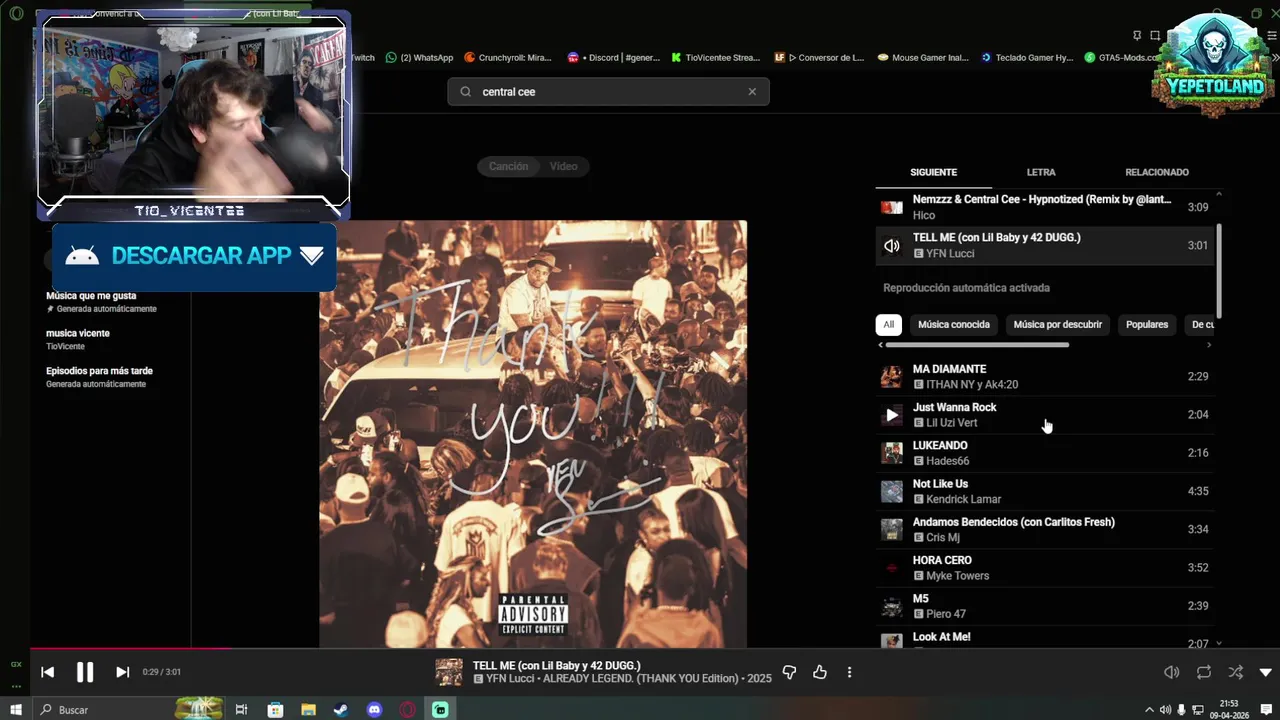Clear the 'central cee' search text
Viewport: 1280px width, 720px height.
tap(752, 91)
